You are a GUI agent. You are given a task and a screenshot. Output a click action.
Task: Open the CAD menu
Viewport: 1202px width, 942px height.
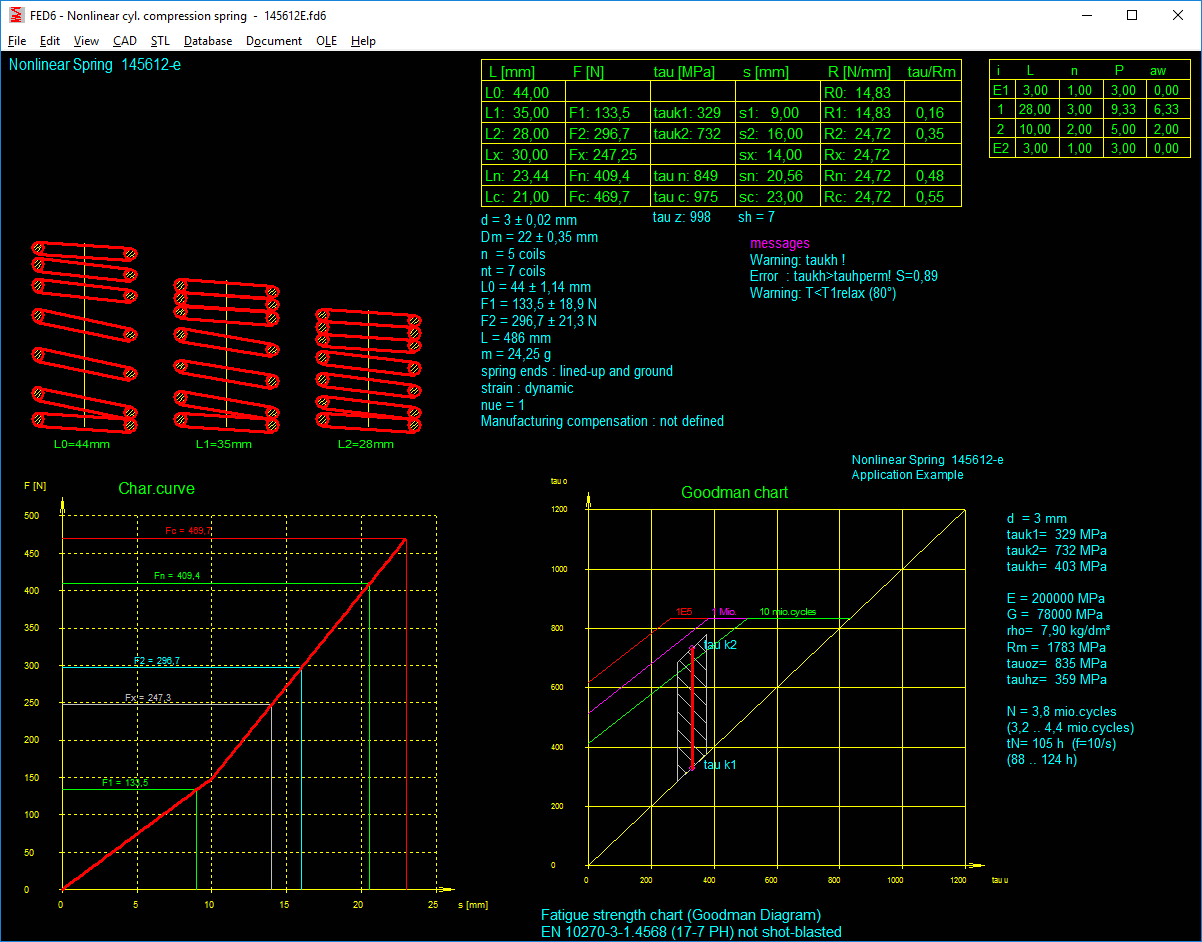125,41
